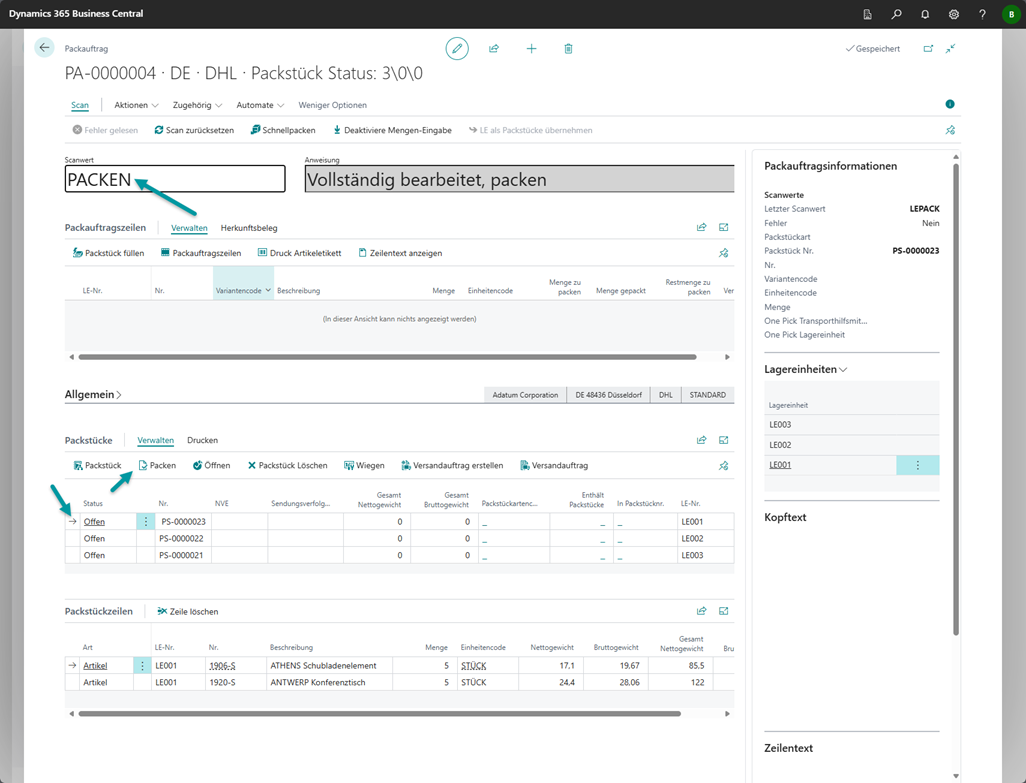
Task: Click the pencil edit icon in header
Action: (x=457, y=49)
